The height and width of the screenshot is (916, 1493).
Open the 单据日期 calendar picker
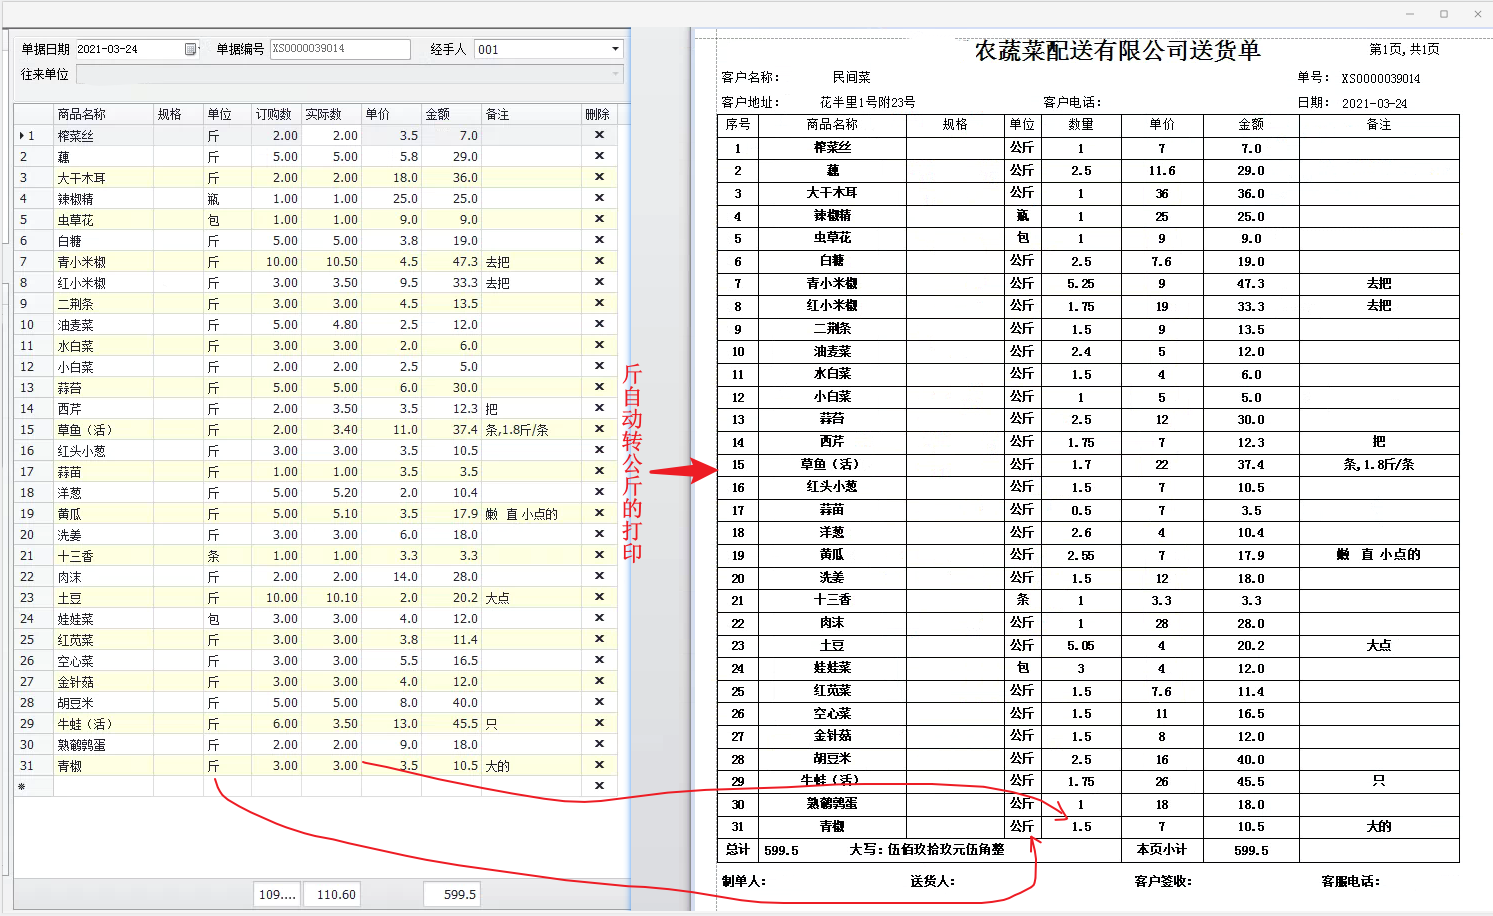[191, 49]
